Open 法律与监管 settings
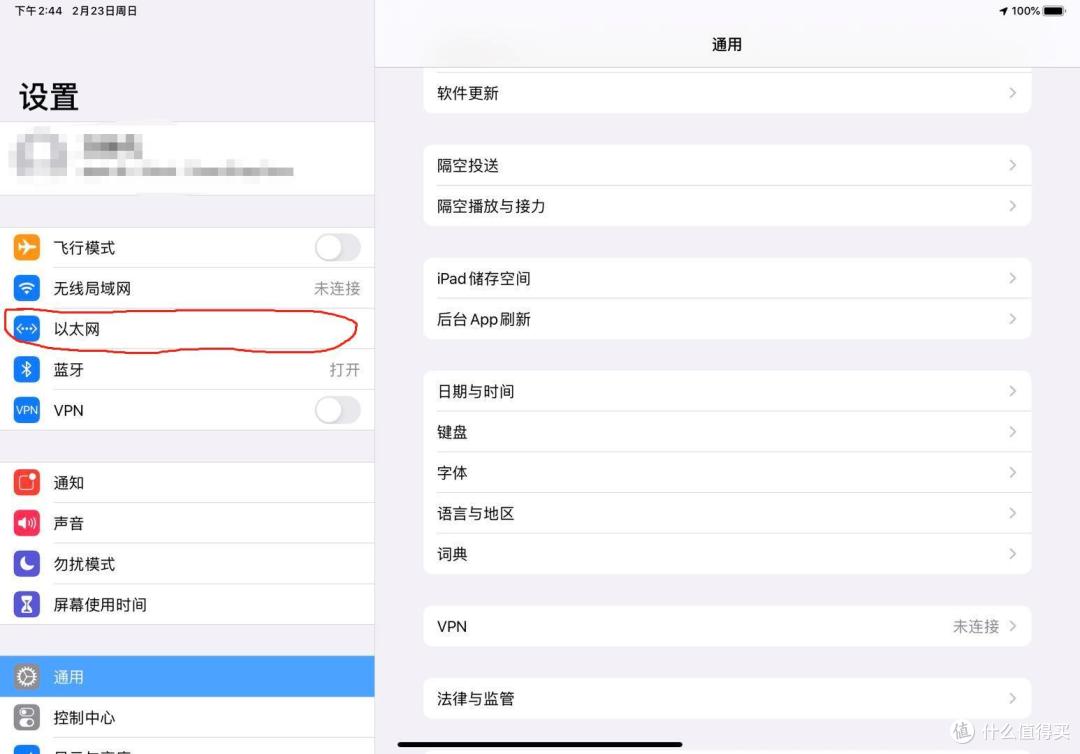The image size is (1080, 754). [x=727, y=698]
